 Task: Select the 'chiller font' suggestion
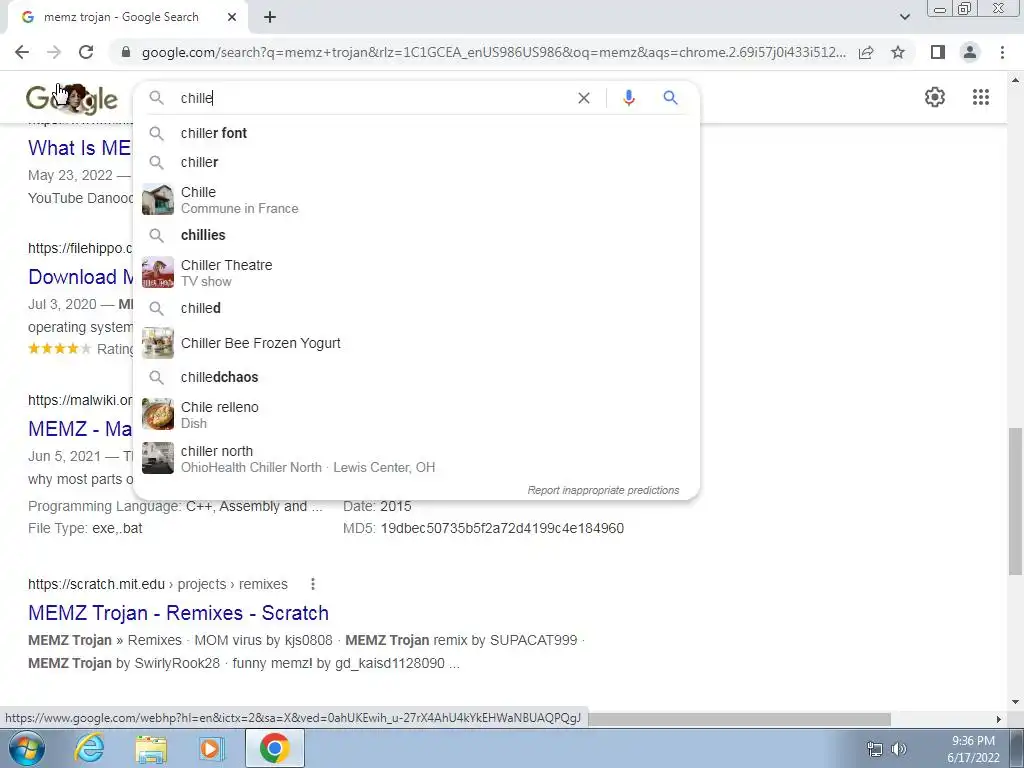click(x=416, y=133)
